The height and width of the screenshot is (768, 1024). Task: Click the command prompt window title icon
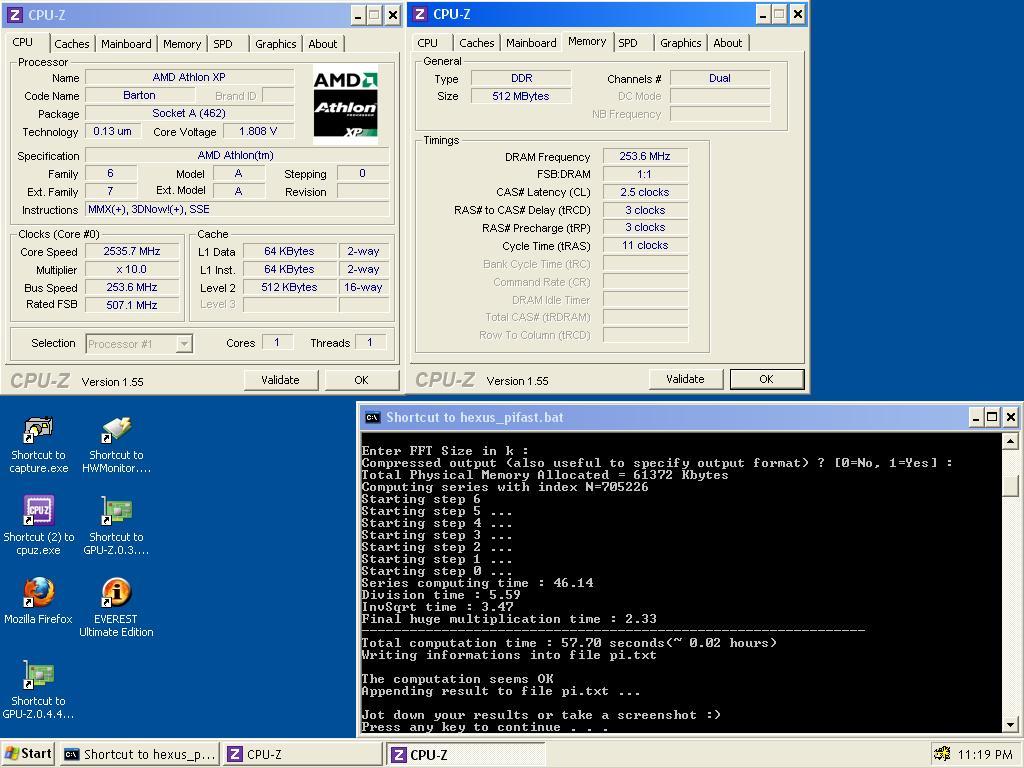(372, 417)
